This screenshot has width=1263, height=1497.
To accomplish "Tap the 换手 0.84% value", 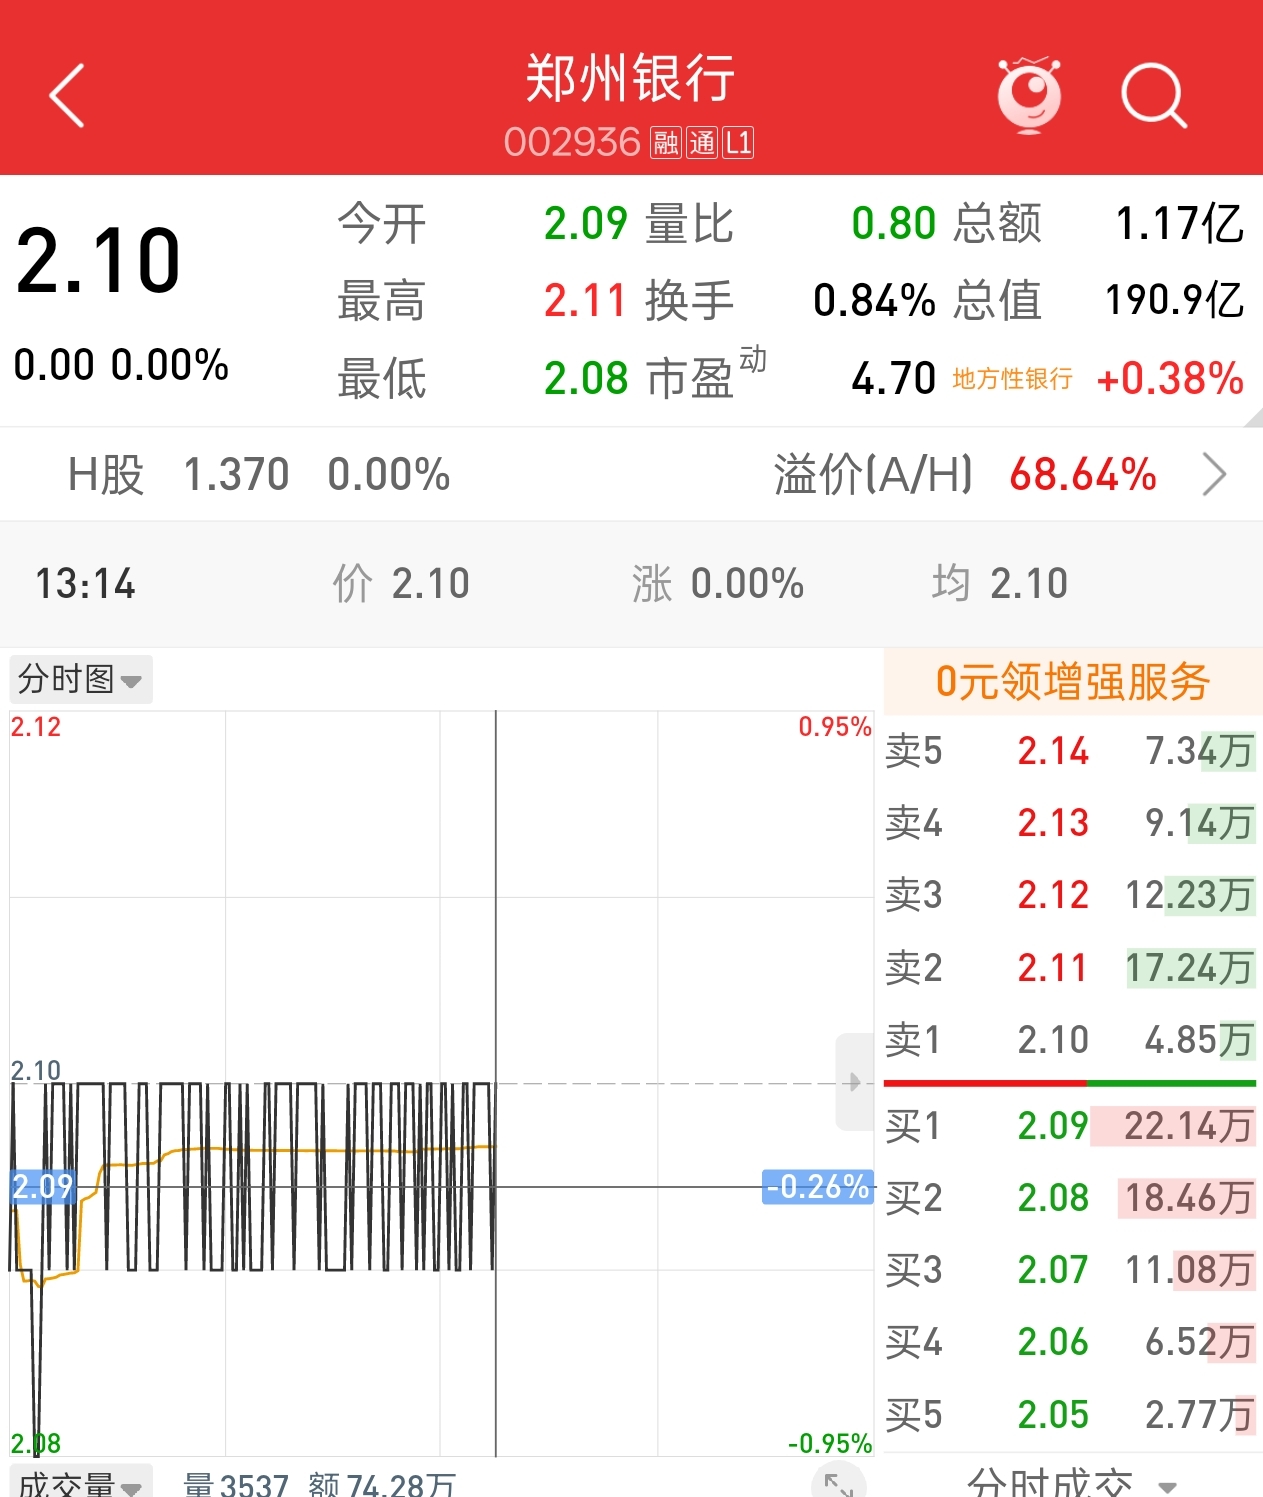I will coord(874,300).
